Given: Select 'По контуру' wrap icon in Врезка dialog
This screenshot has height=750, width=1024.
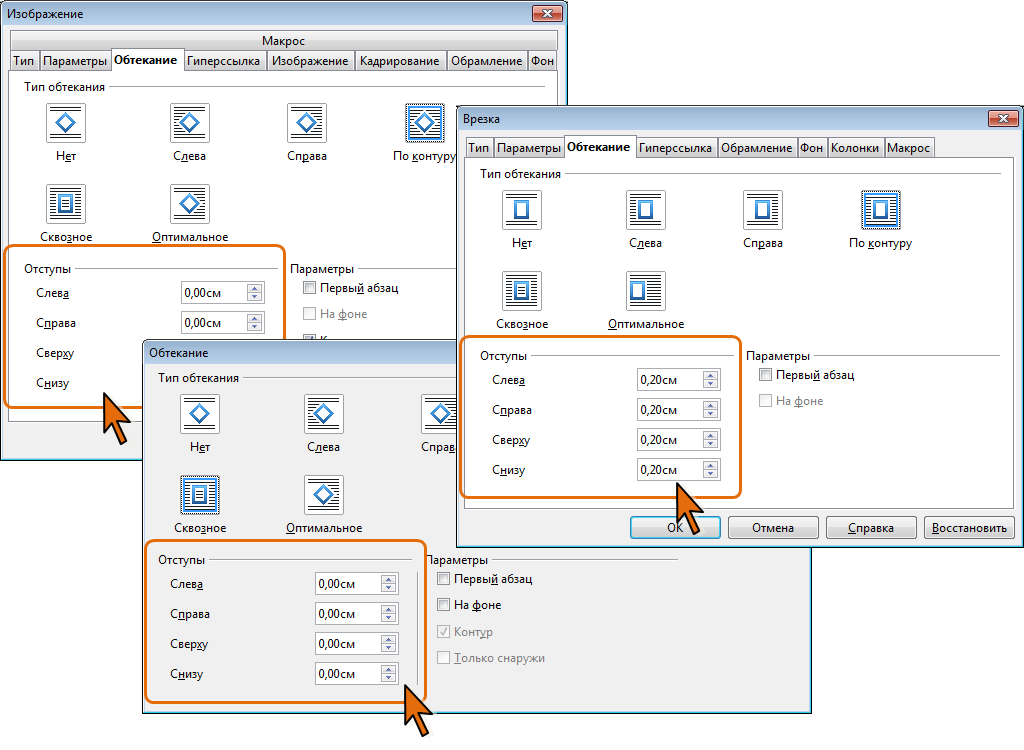Looking at the screenshot, I should click(880, 210).
